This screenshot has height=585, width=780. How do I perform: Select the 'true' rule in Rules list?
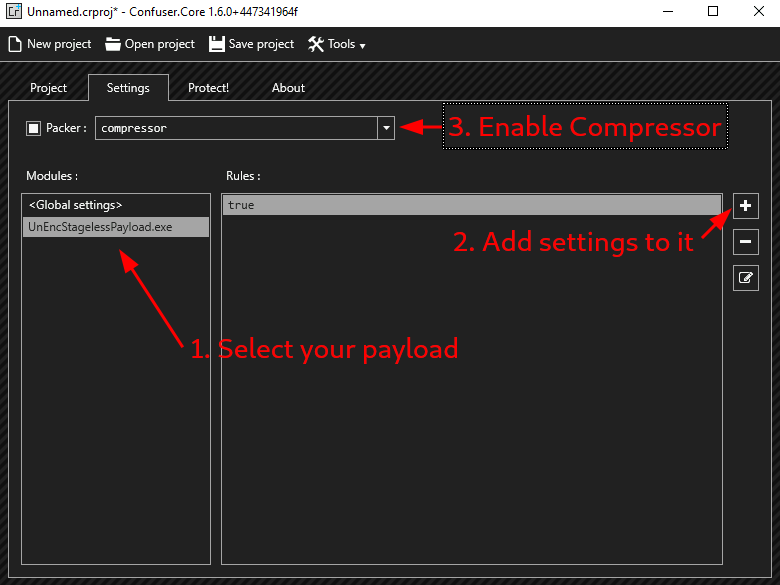(x=470, y=205)
